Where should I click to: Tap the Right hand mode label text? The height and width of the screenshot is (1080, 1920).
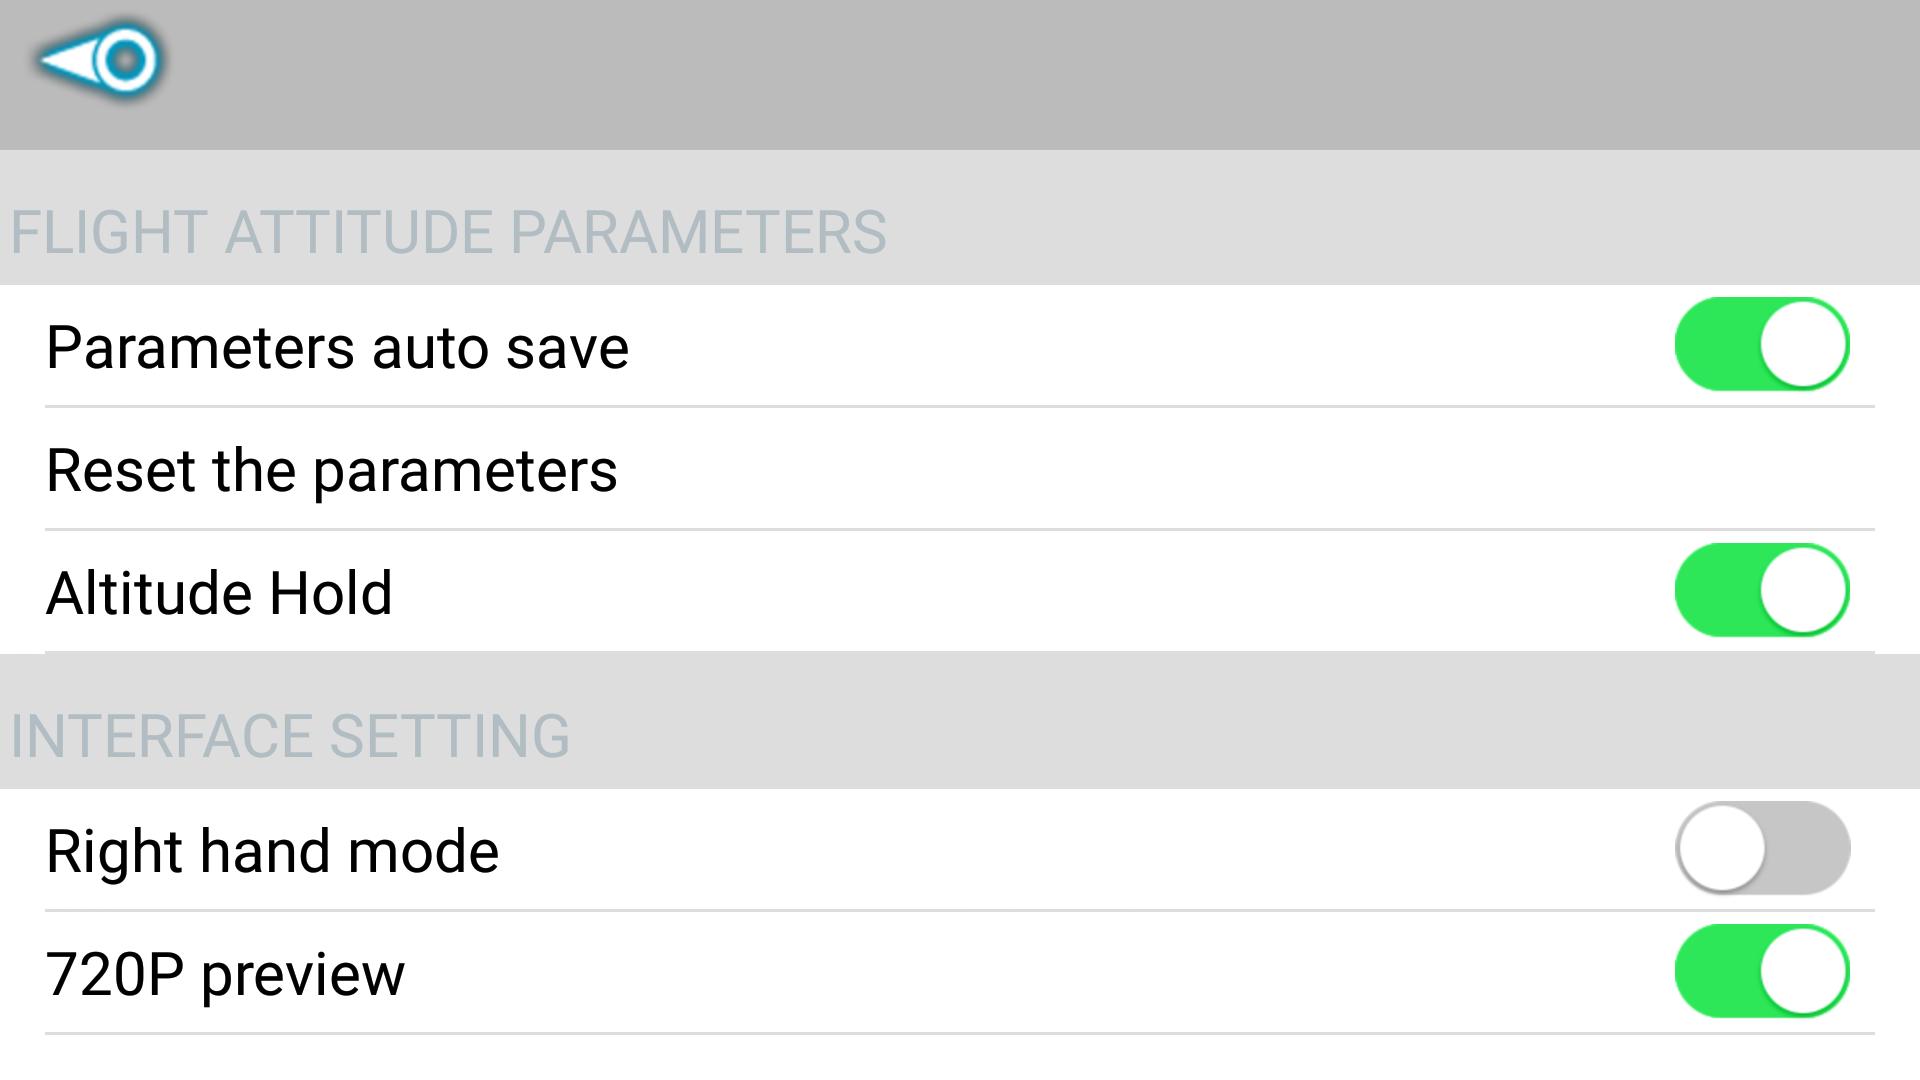pos(272,851)
